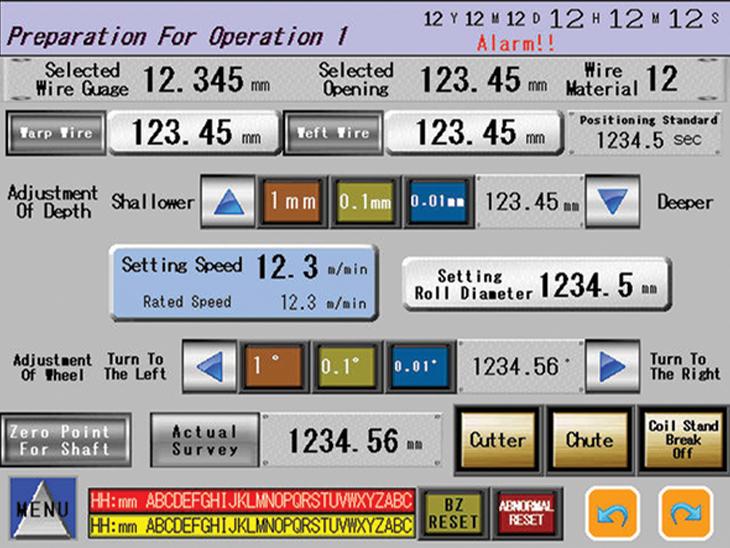This screenshot has height=548, width=730.
Task: Select the 1mm depth step
Action: click(x=291, y=202)
